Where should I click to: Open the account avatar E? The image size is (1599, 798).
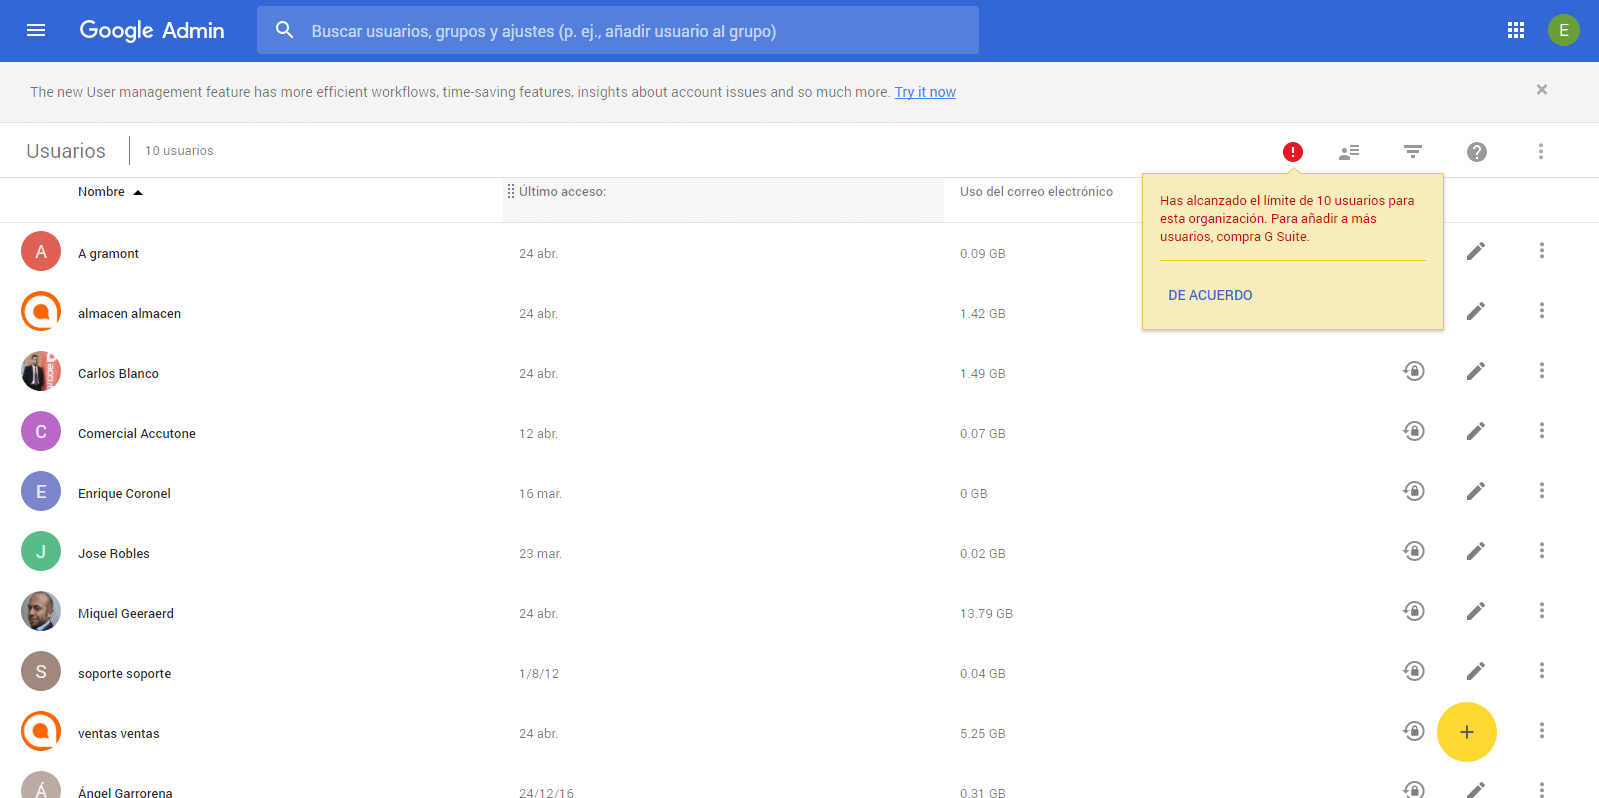click(1563, 30)
